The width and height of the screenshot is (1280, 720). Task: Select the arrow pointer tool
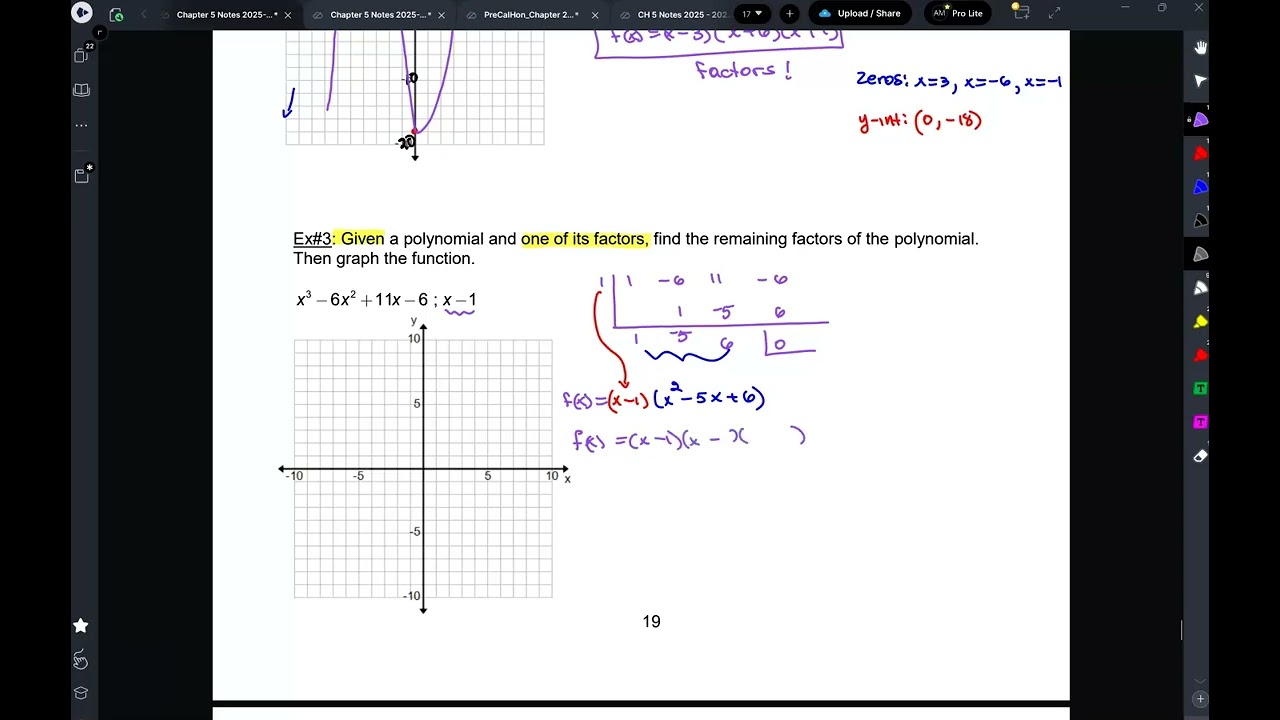1201,81
